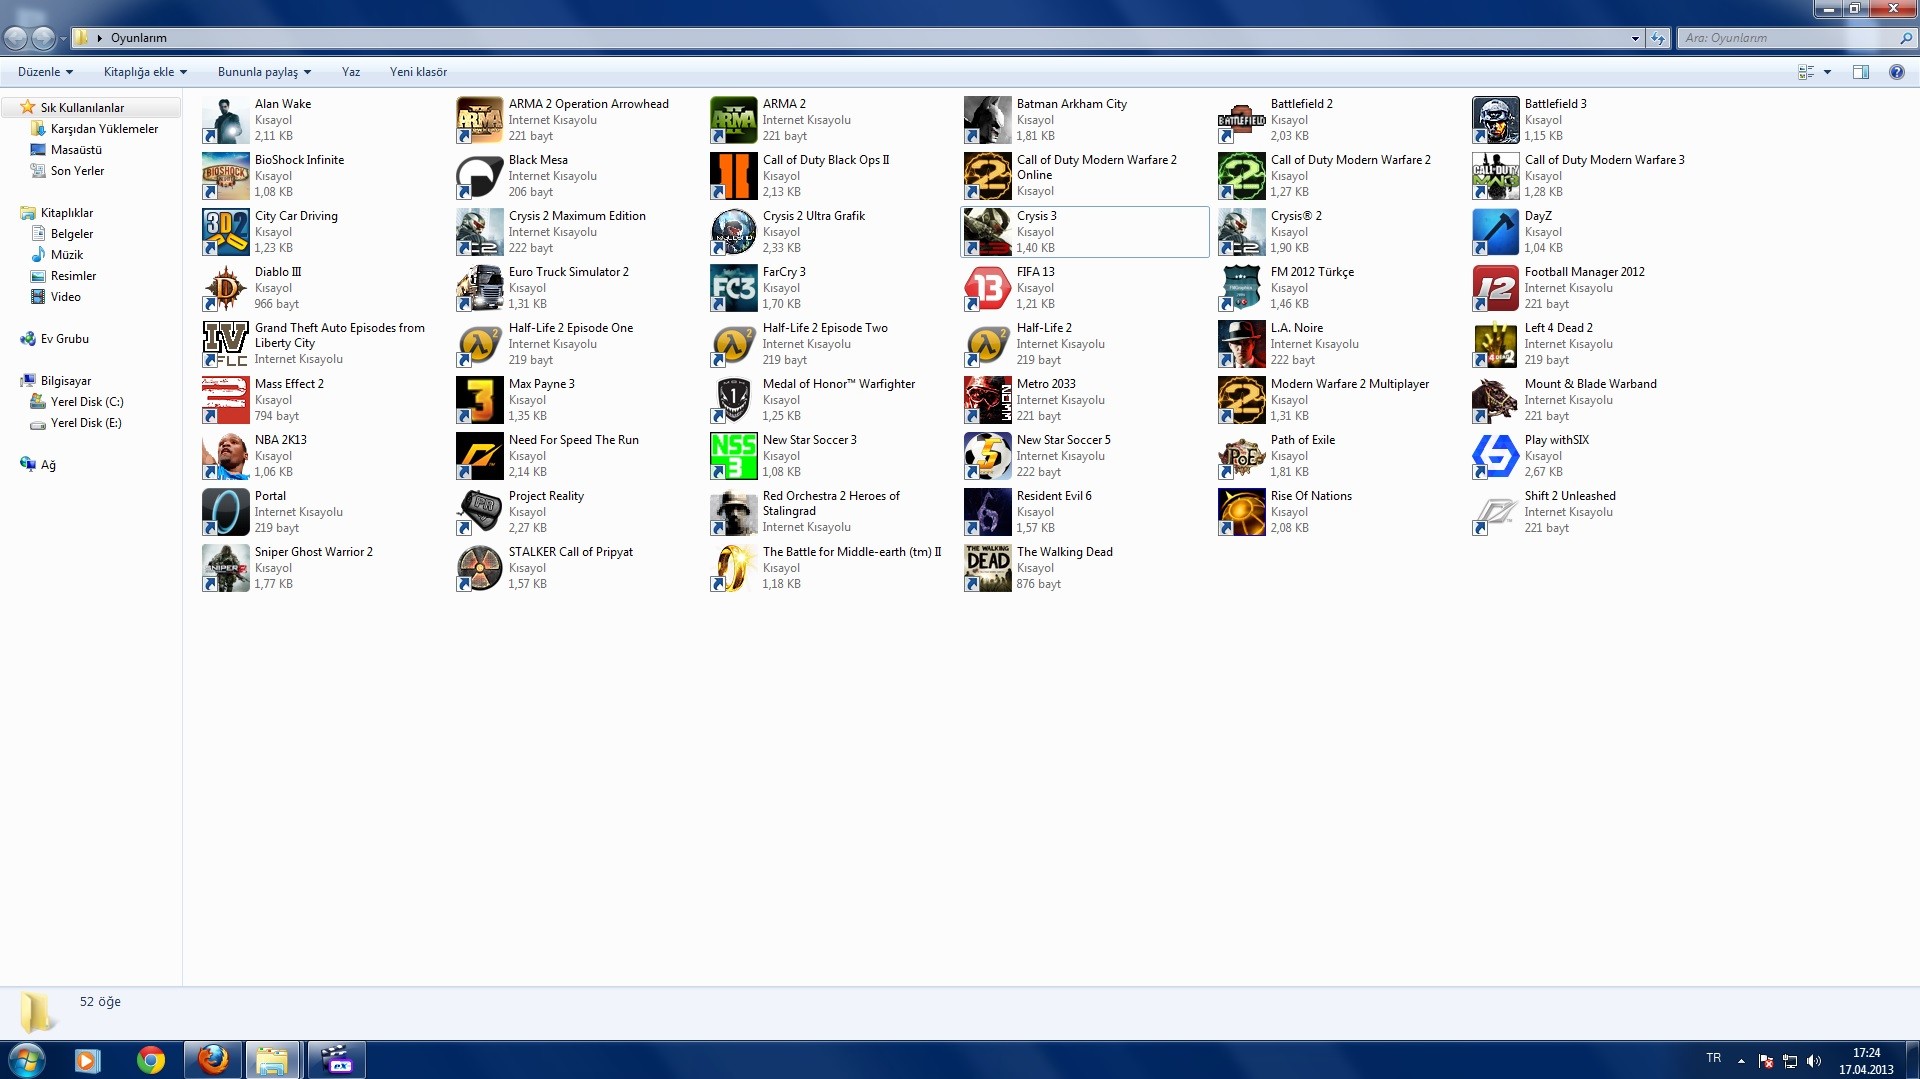Screen dimensions: 1920x1079
Task: Show hidden tray icons arrow
Action: pos(1741,1061)
